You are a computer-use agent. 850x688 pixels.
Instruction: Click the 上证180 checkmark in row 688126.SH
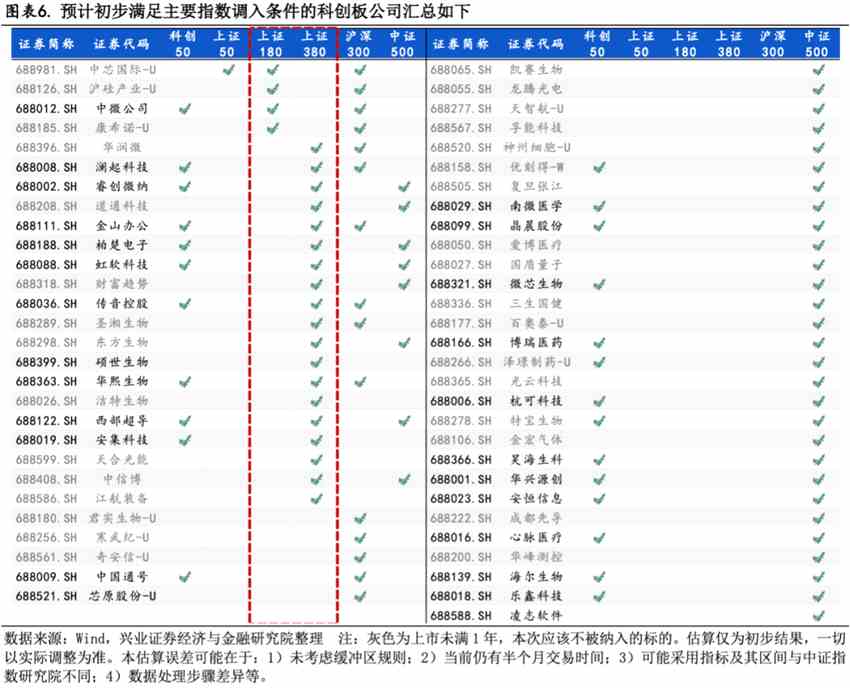[x=273, y=89]
